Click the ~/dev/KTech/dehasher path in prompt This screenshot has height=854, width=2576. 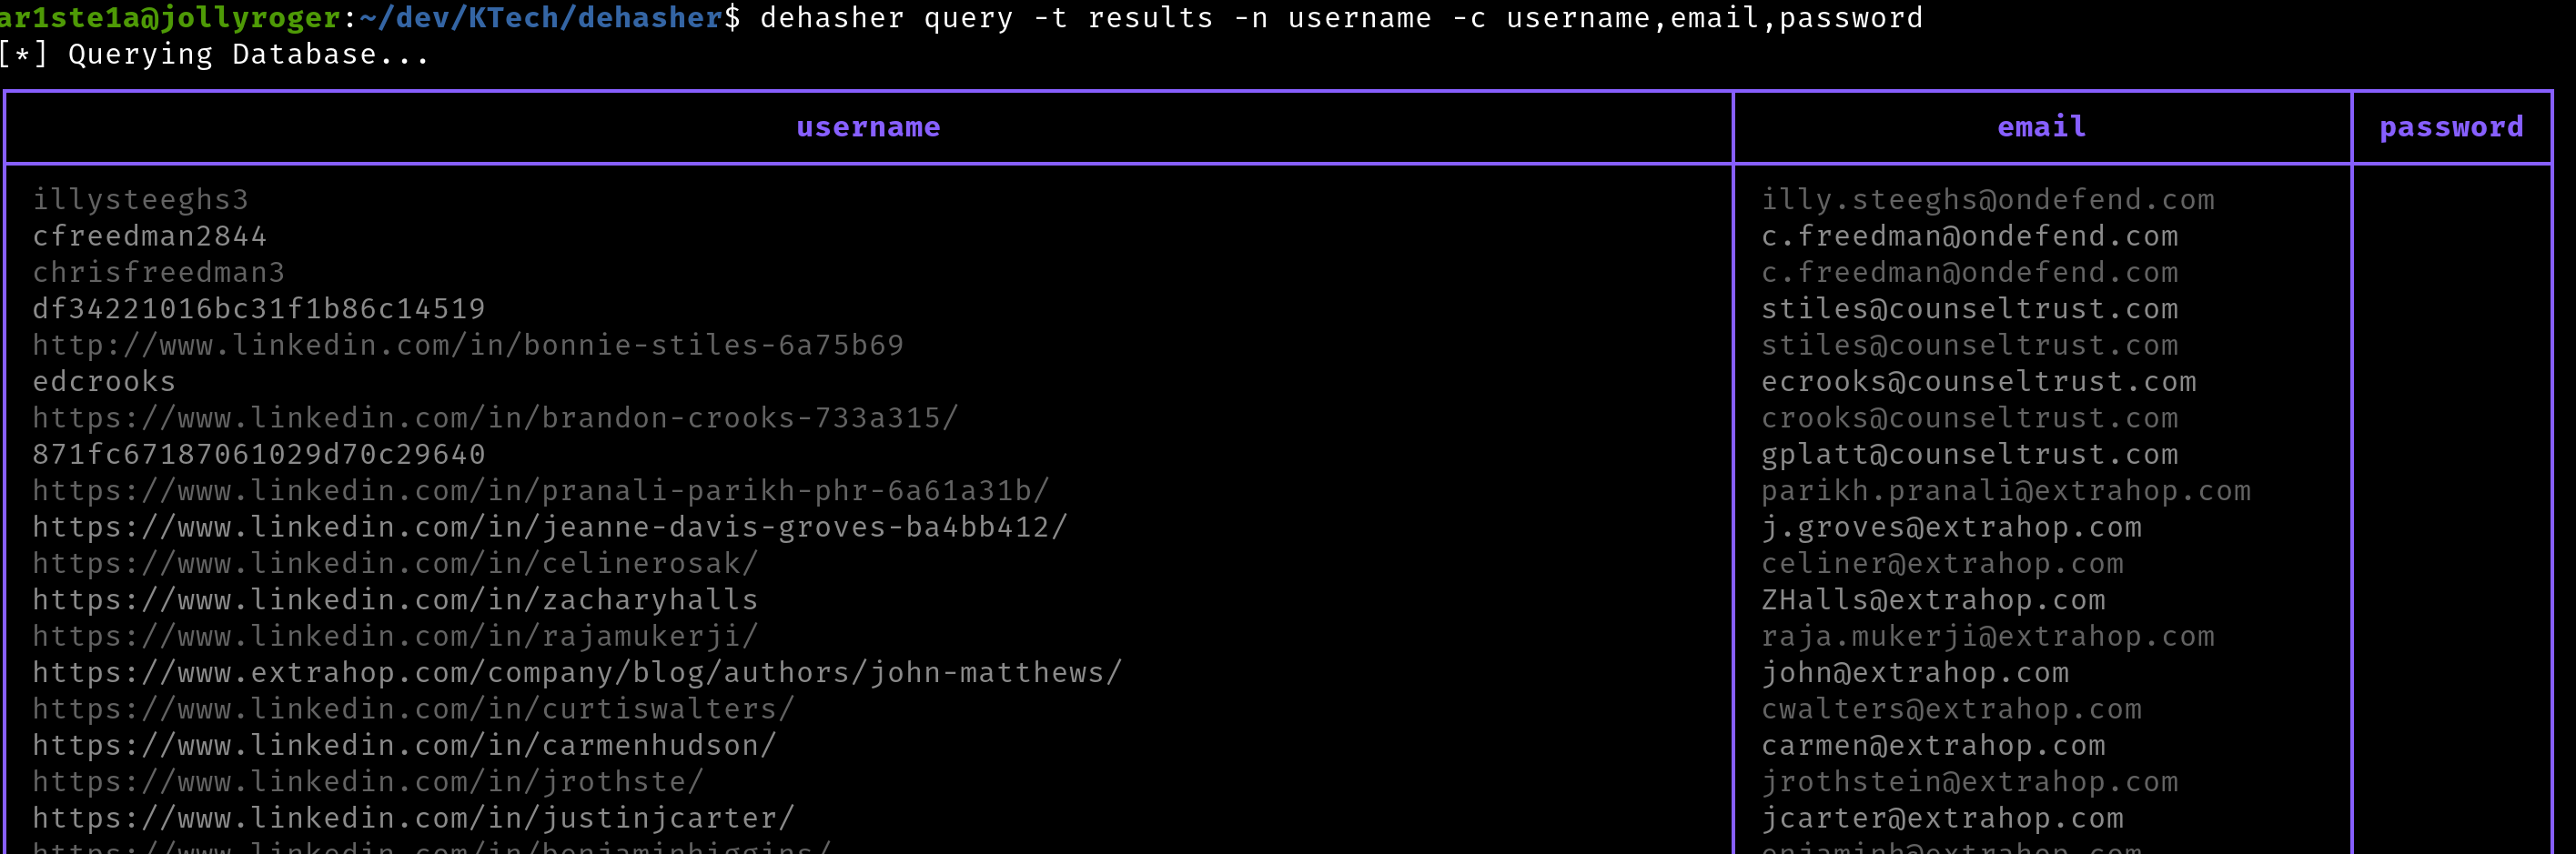coord(541,17)
